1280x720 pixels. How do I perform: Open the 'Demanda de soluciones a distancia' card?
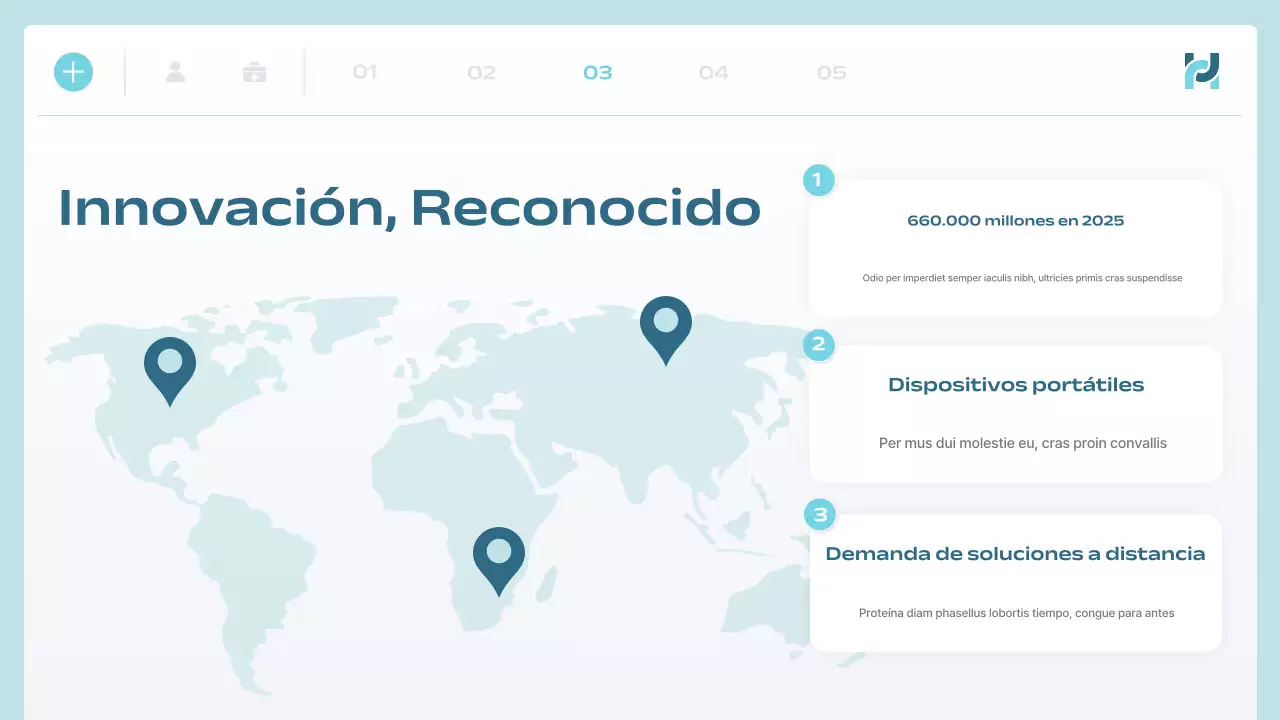pyautogui.click(x=1015, y=553)
